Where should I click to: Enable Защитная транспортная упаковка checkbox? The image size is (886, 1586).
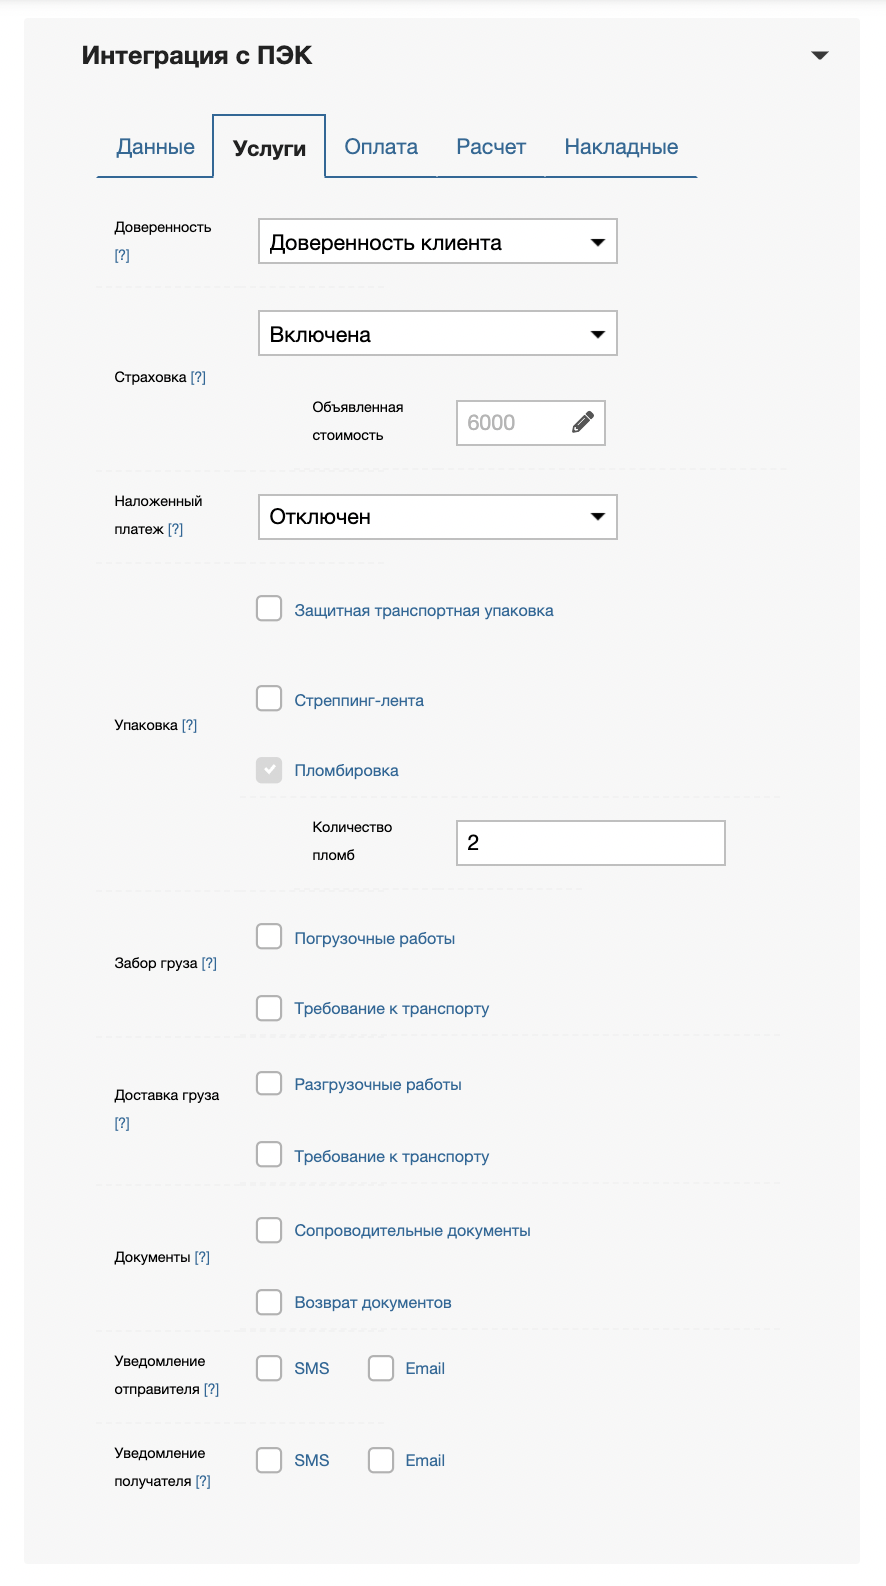tap(269, 609)
